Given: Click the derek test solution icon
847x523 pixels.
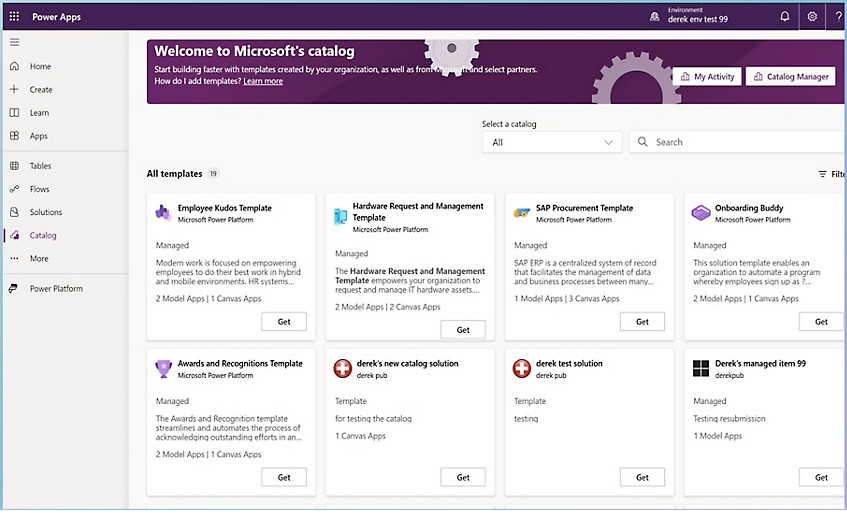Looking at the screenshot, I should 522,368.
